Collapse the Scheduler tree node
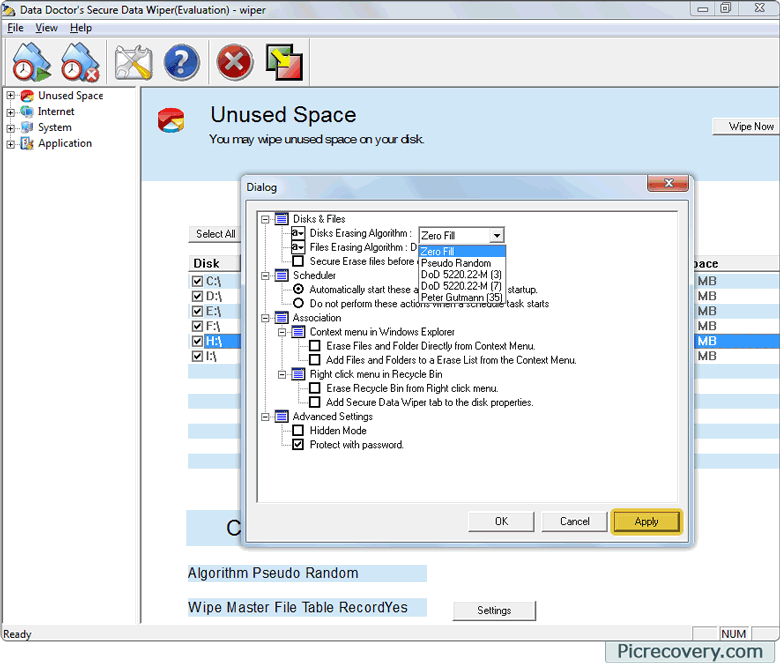 (265, 275)
